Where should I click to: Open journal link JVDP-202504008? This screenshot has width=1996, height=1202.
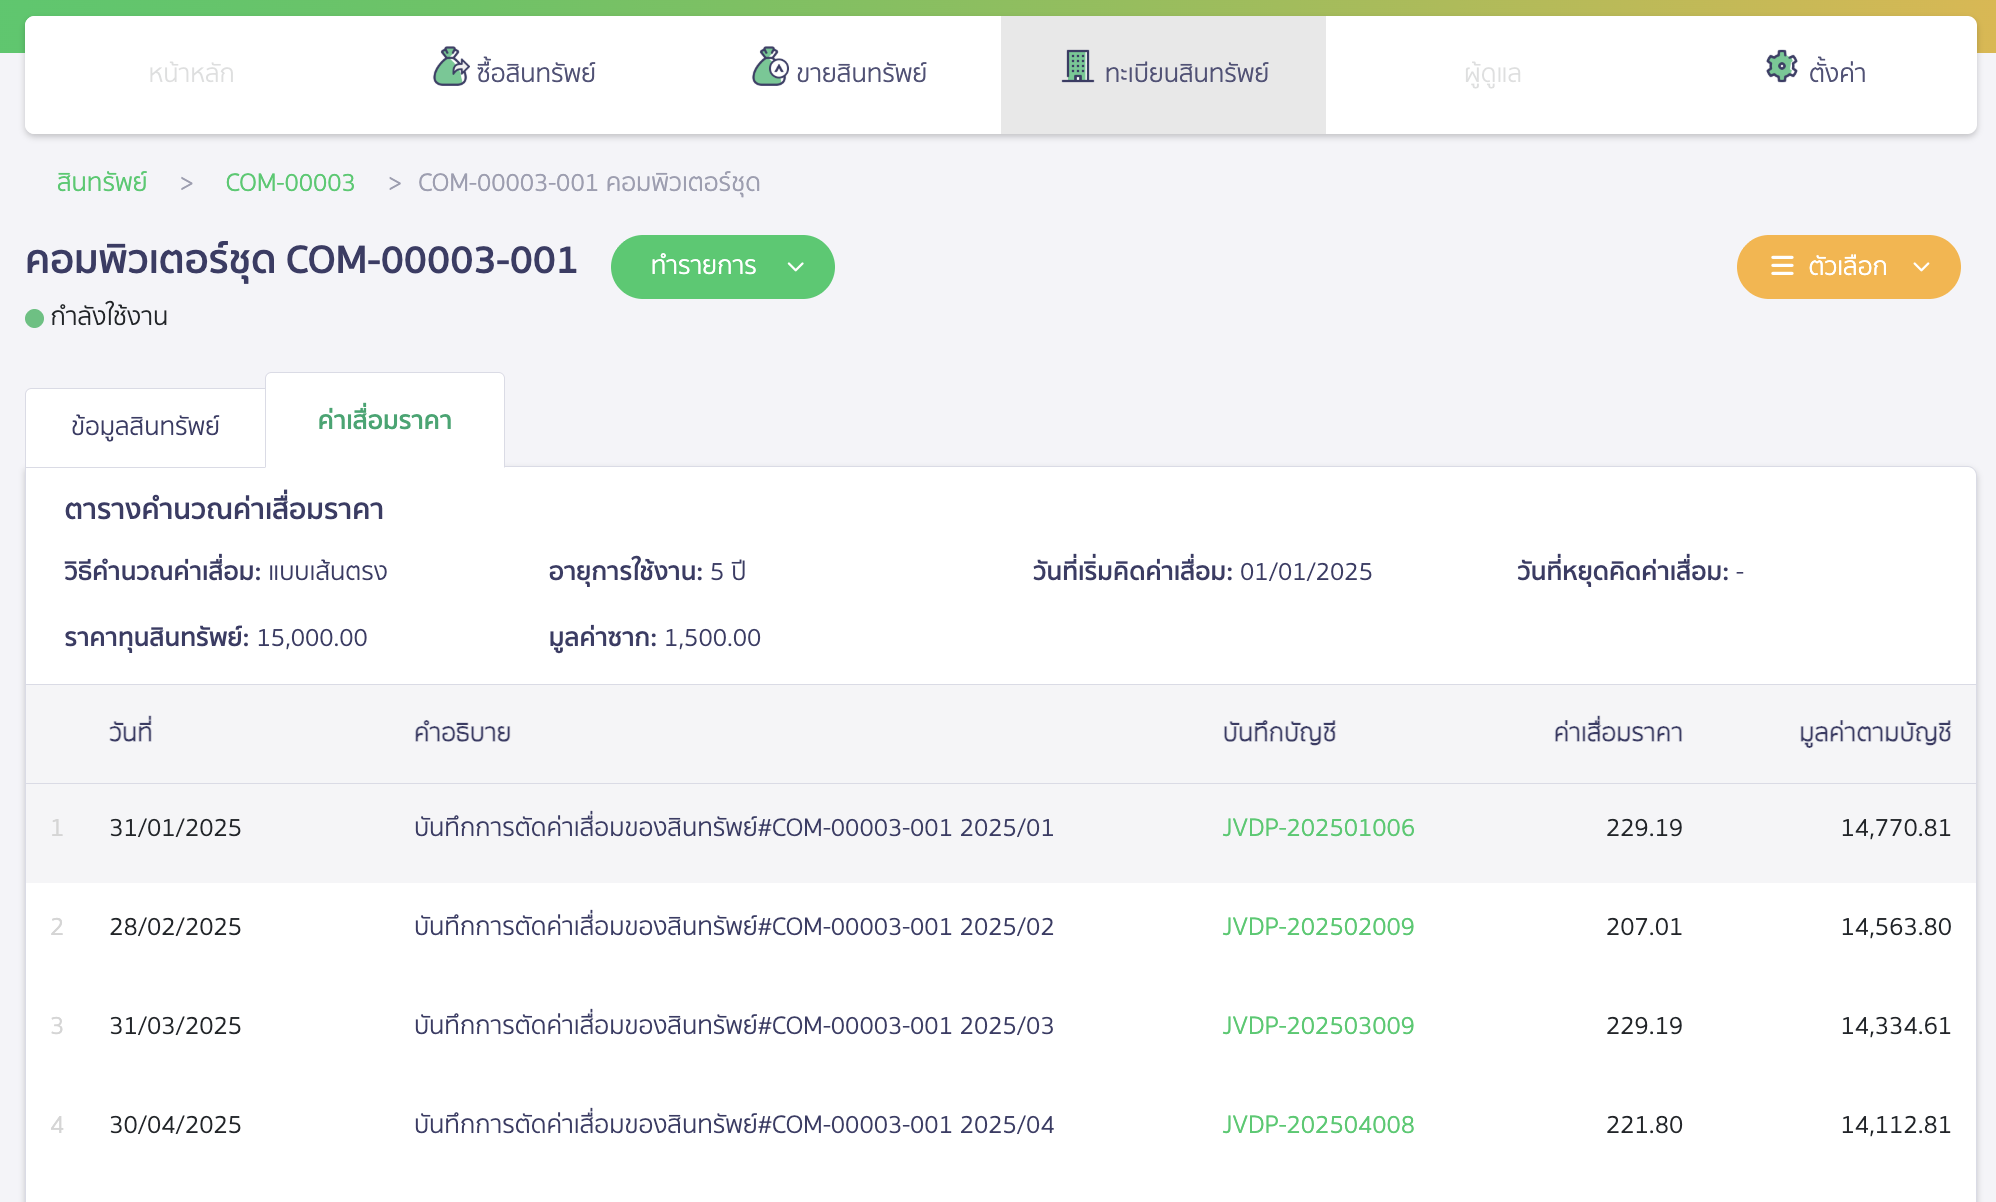tap(1317, 1125)
